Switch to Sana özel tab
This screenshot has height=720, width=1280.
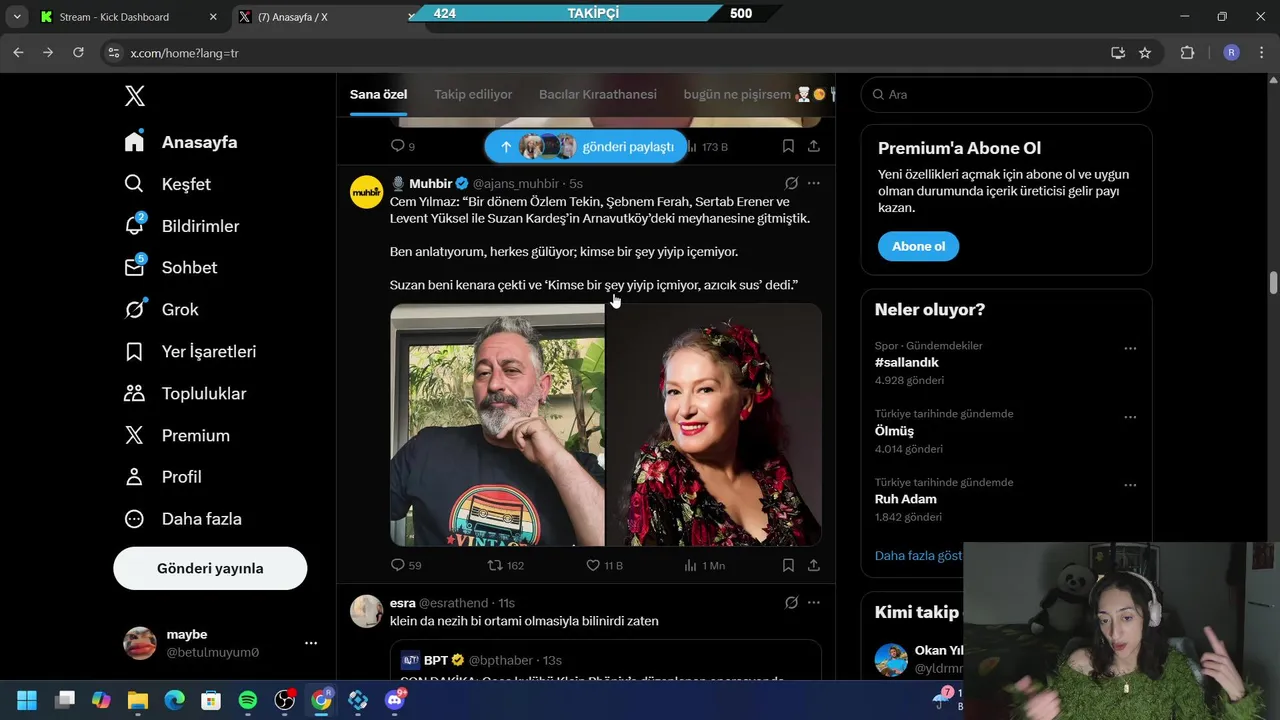click(x=378, y=94)
